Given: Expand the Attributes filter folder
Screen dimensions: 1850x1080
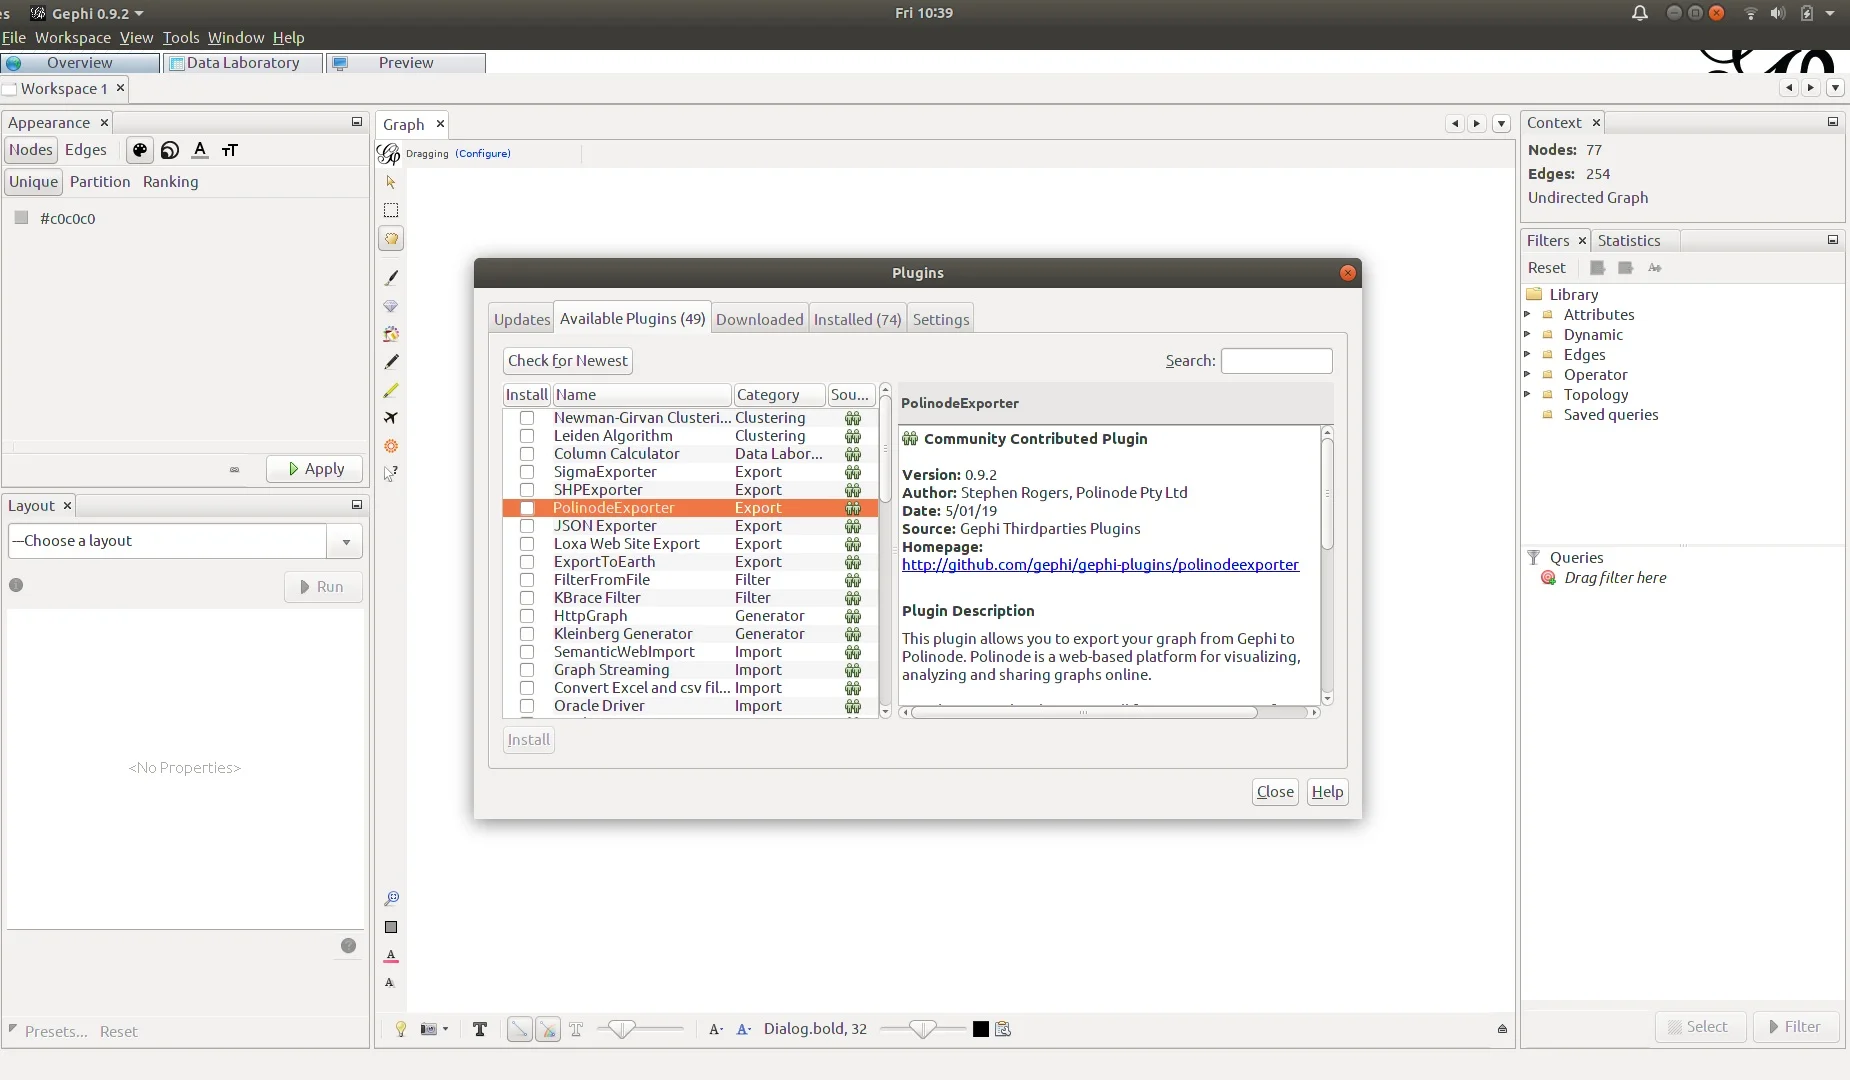Looking at the screenshot, I should 1527,314.
